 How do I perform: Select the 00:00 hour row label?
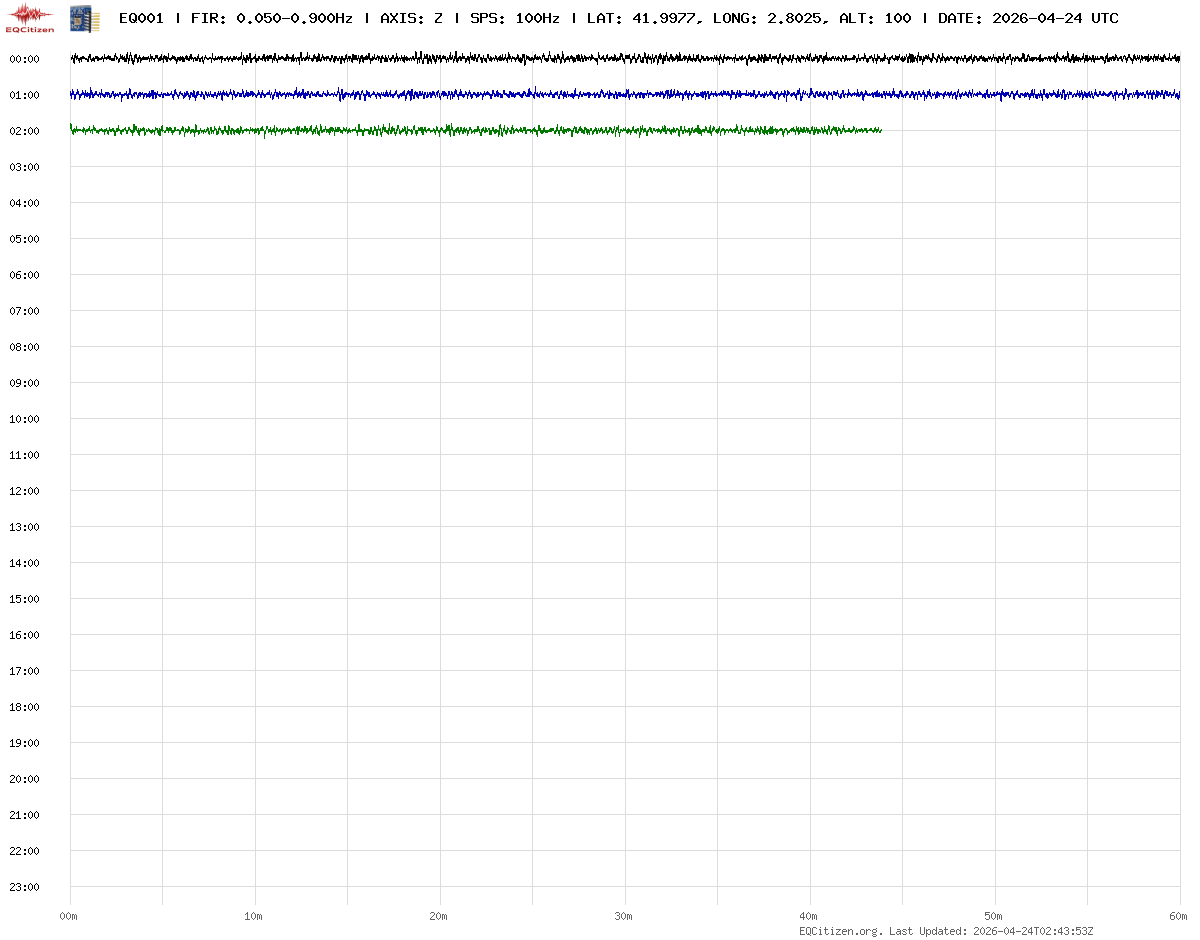[x=24, y=59]
